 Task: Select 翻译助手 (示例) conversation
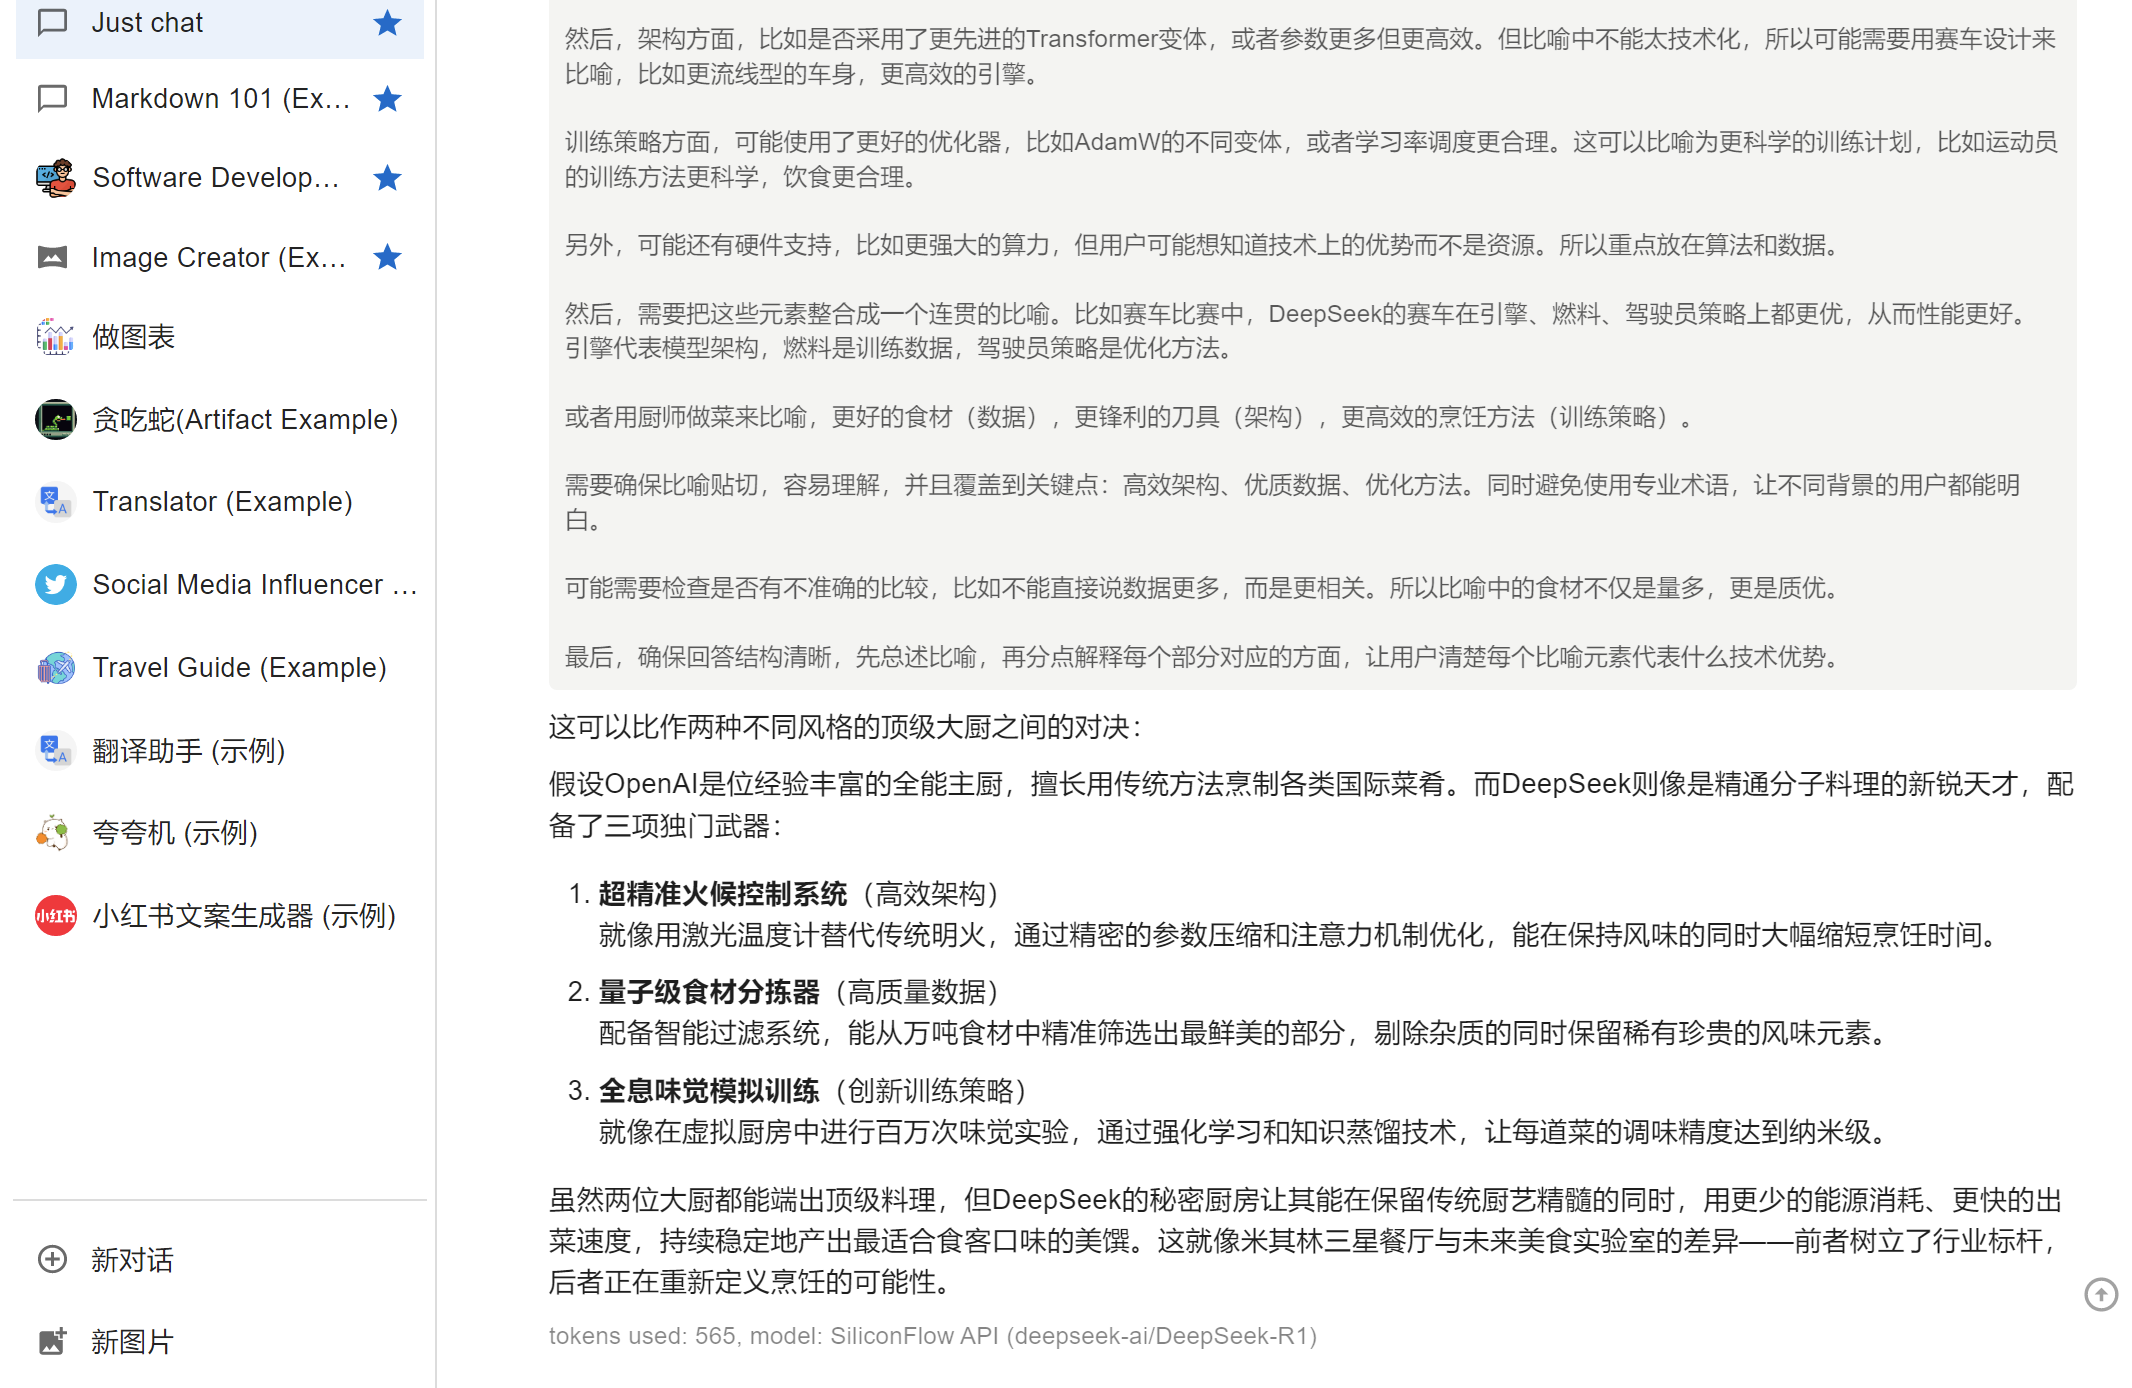(188, 750)
